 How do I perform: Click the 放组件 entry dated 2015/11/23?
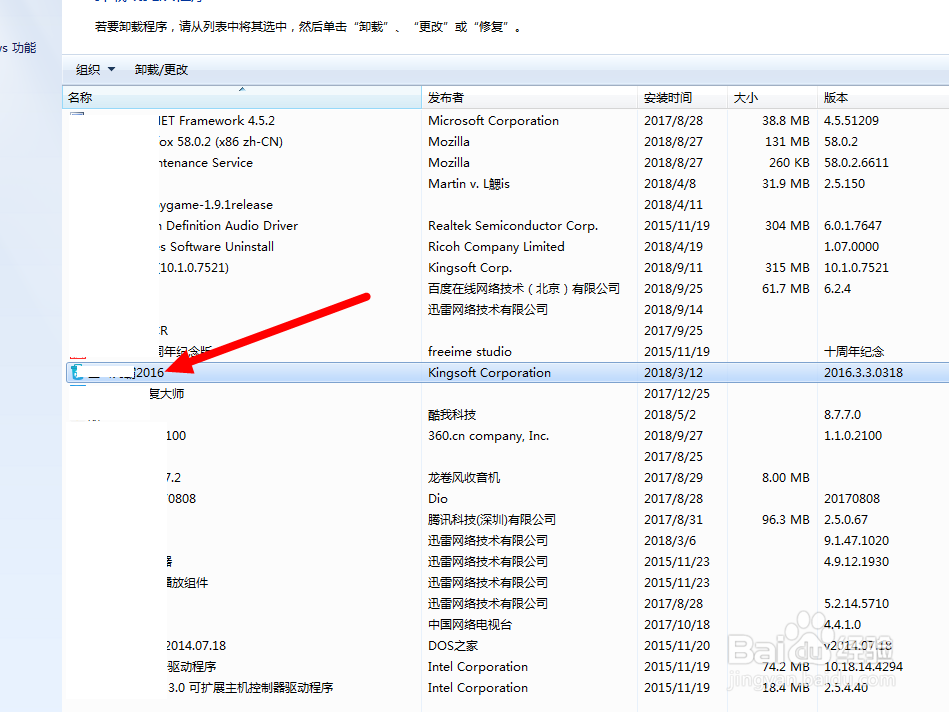[507, 582]
